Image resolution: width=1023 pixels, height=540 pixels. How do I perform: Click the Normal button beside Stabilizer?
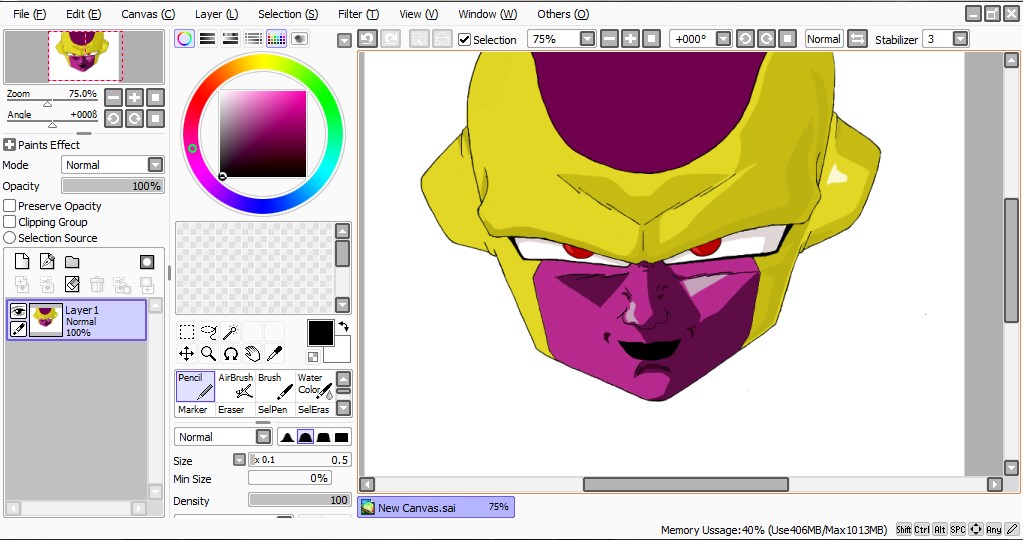coord(824,39)
